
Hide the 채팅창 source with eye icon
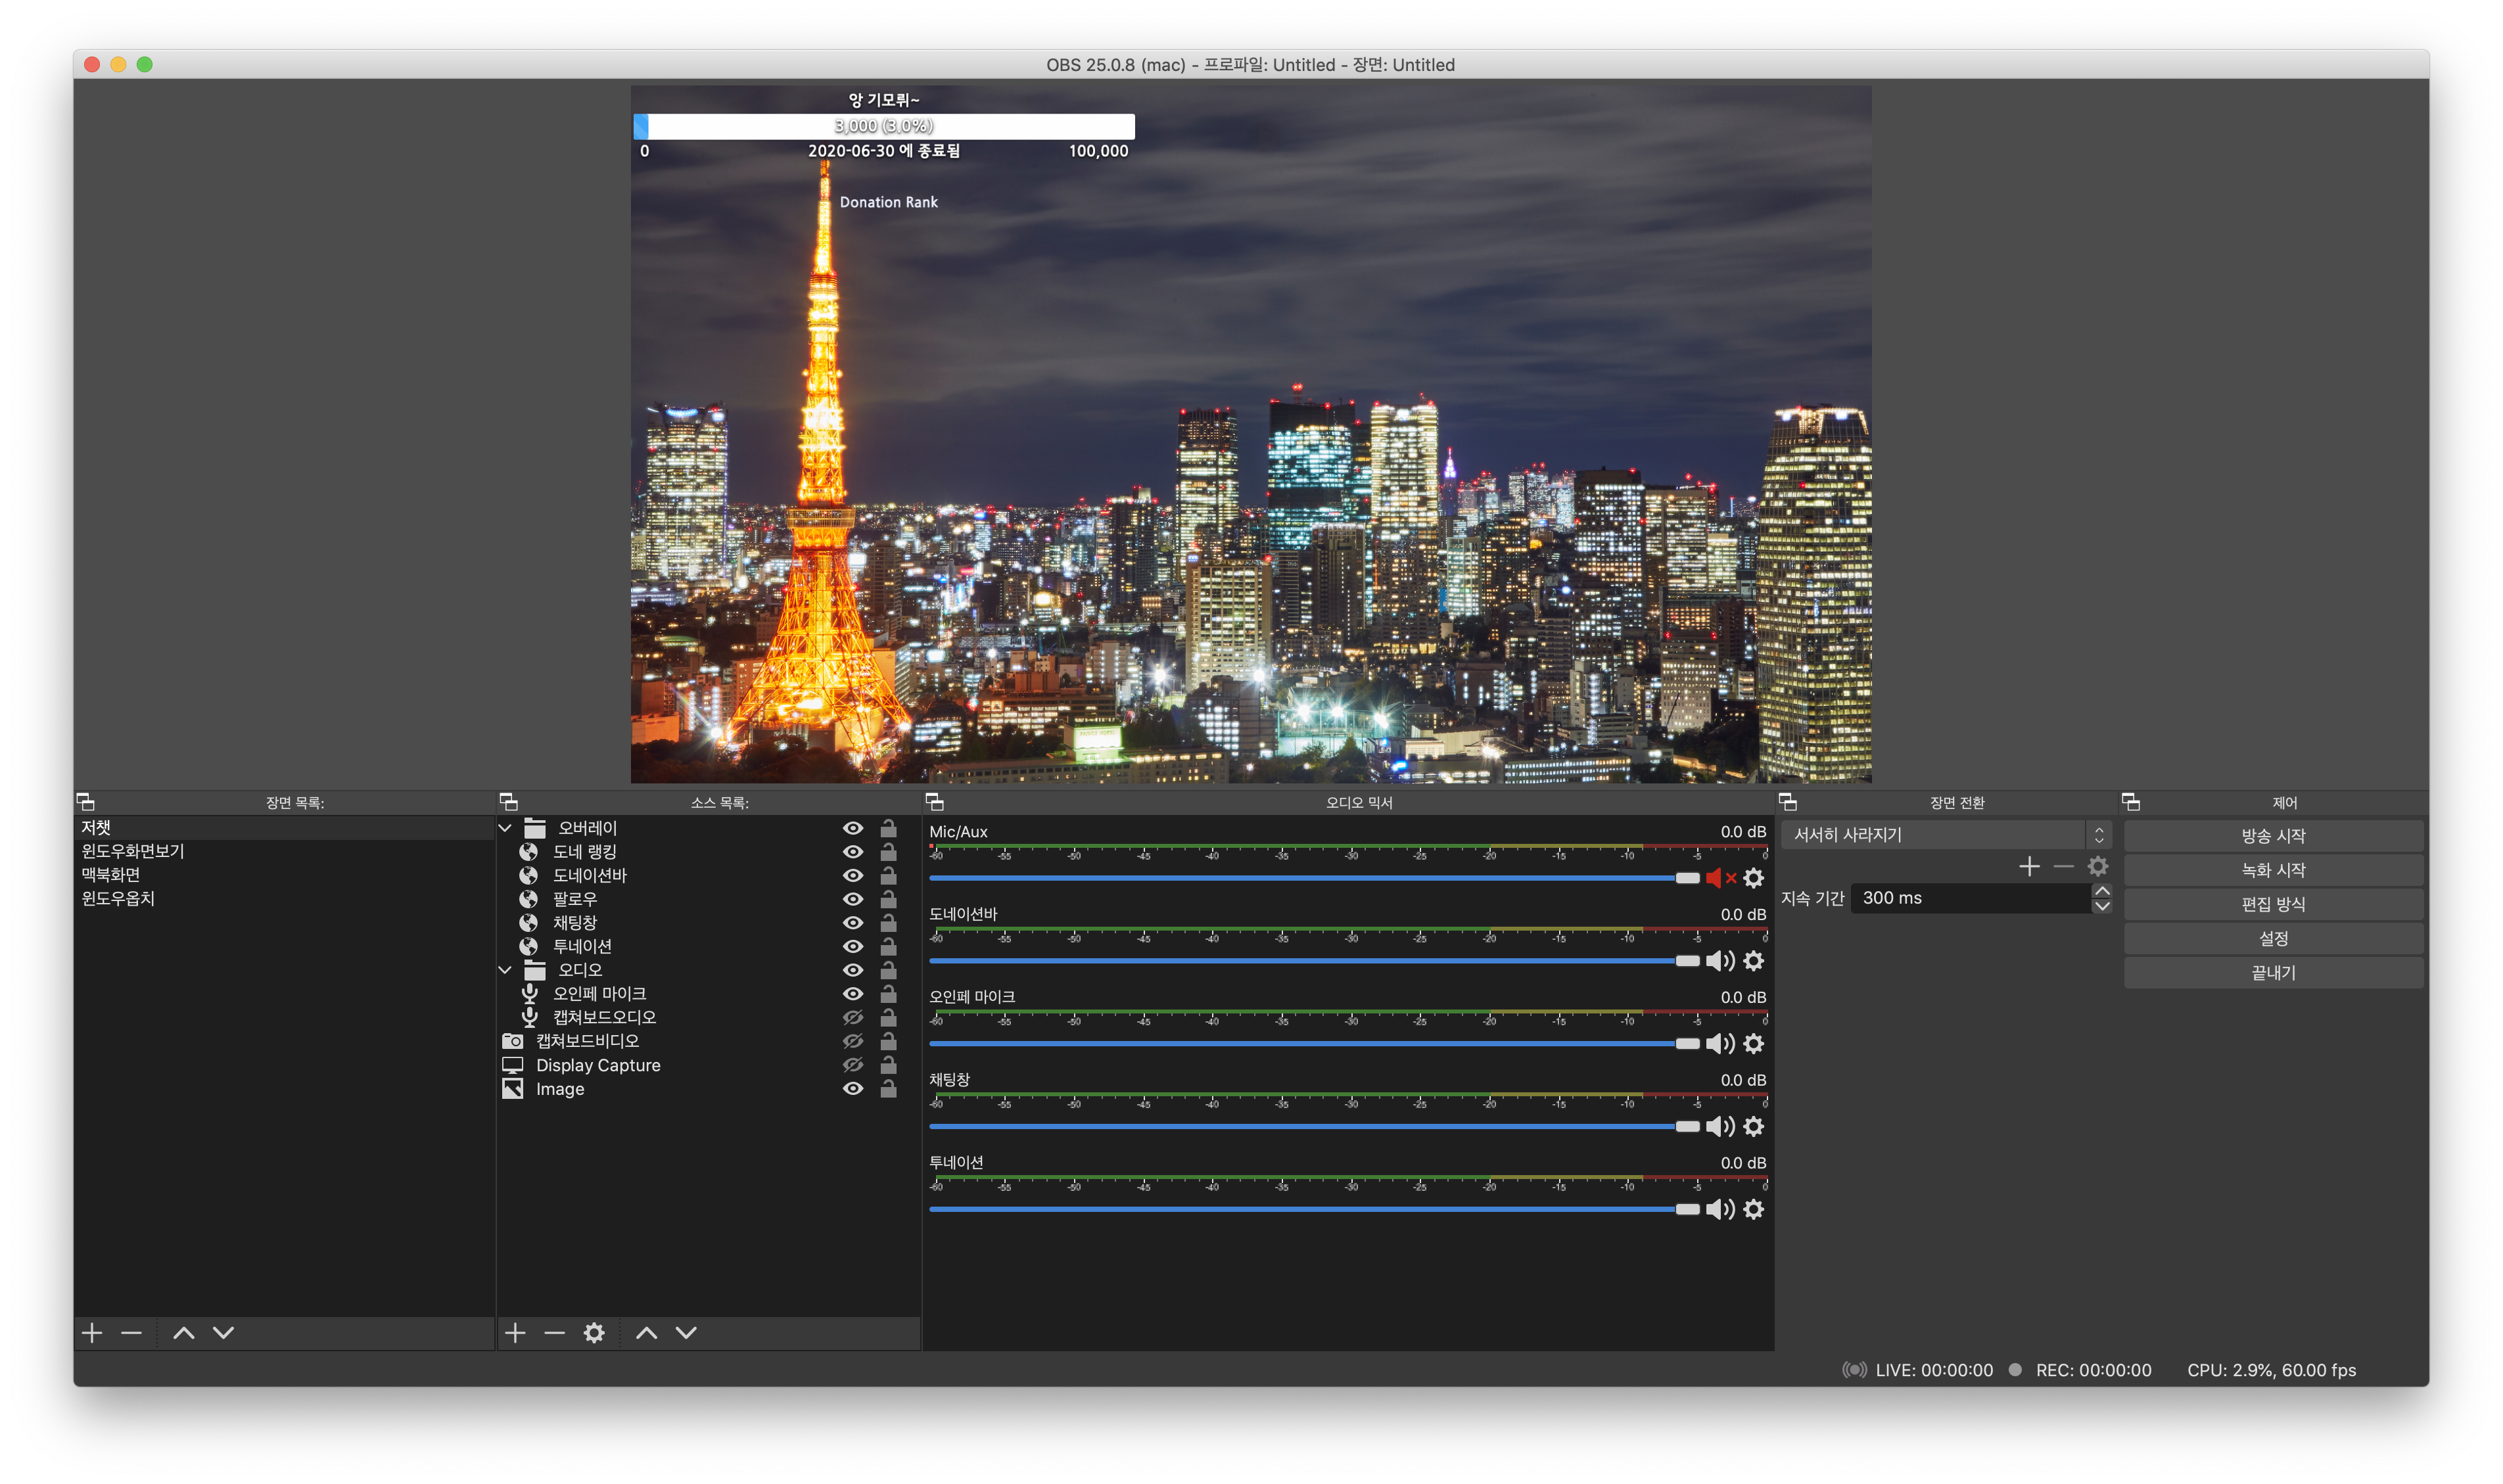point(853,922)
